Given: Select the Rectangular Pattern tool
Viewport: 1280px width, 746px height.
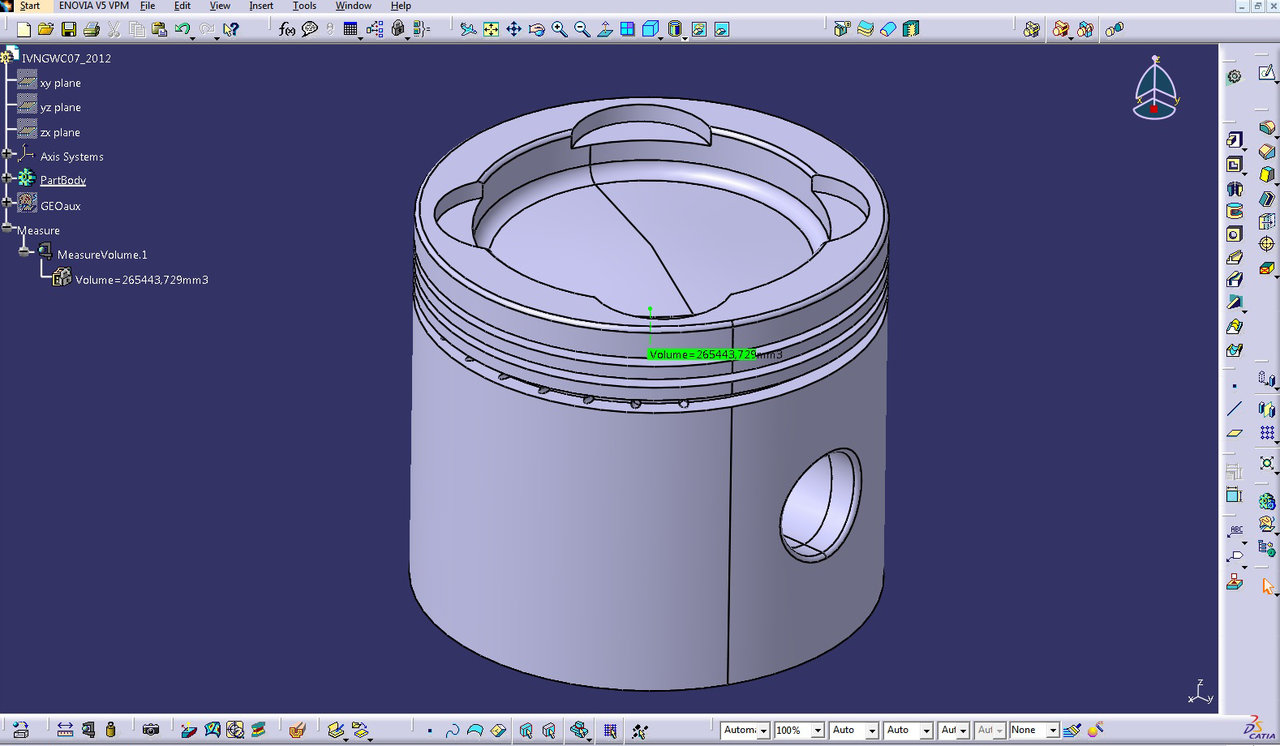Looking at the screenshot, I should (x=1268, y=433).
